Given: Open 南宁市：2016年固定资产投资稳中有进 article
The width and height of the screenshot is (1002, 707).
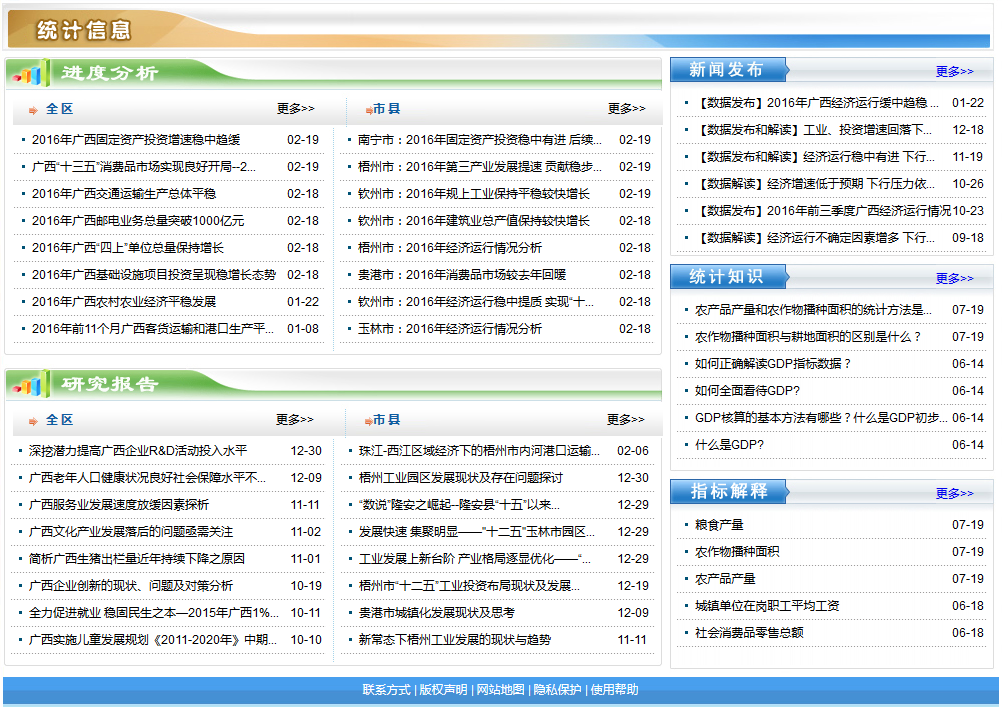Looking at the screenshot, I should pos(480,140).
